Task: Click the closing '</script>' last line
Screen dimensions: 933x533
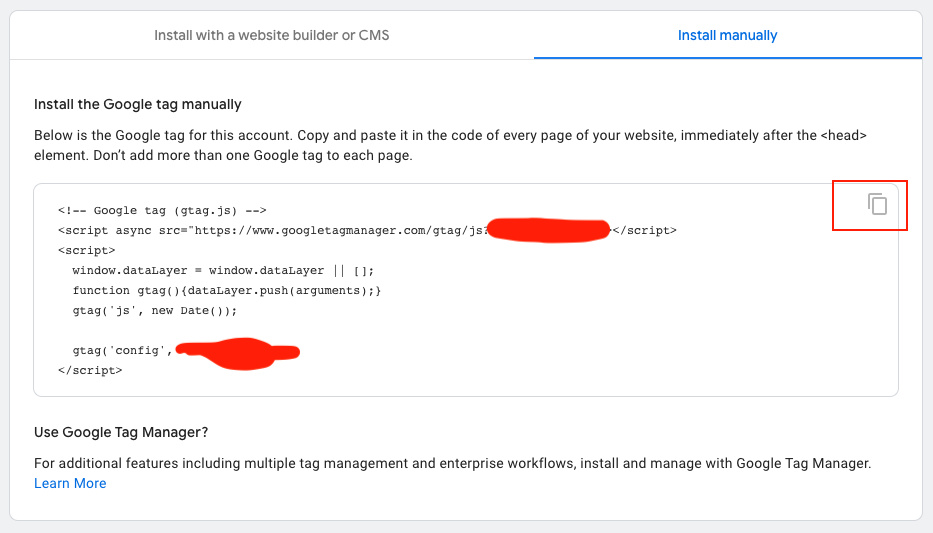Action: 90,370
